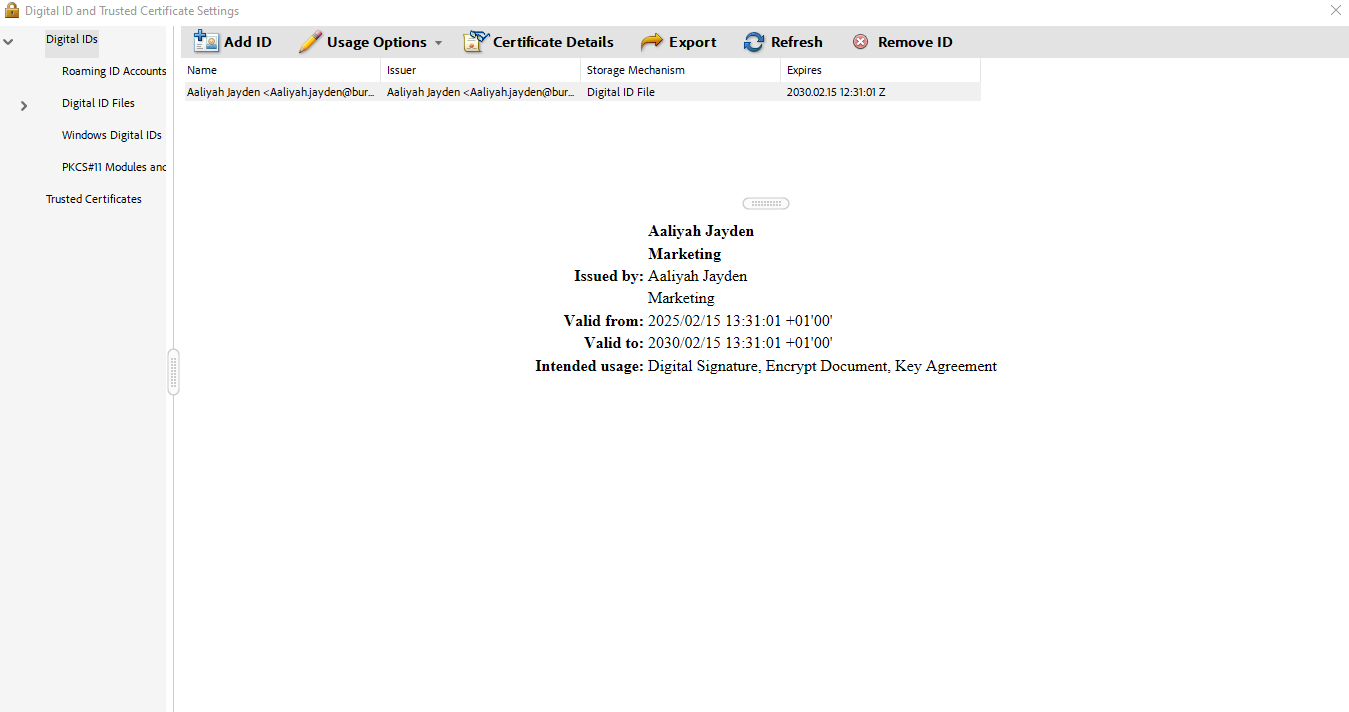This screenshot has width=1349, height=712.
Task: Click the Valid to date value
Action: tap(740, 343)
